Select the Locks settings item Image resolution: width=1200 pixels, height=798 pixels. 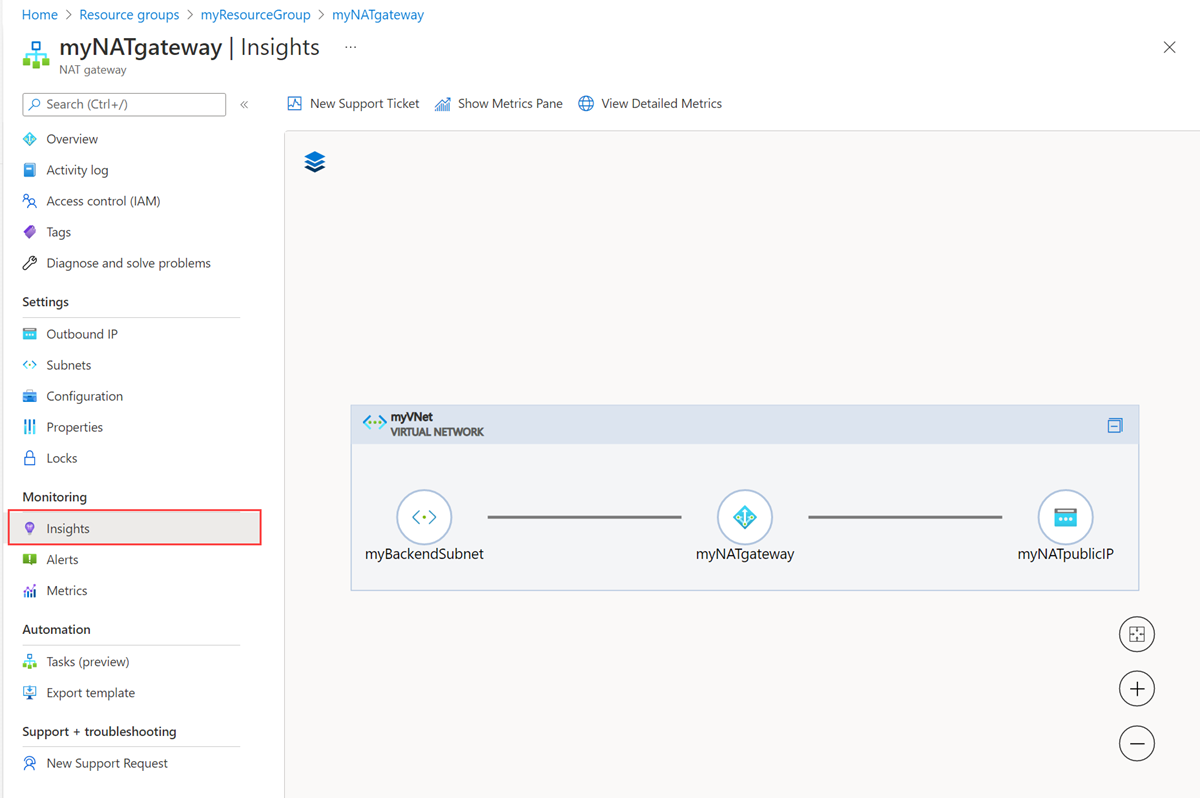[64, 457]
